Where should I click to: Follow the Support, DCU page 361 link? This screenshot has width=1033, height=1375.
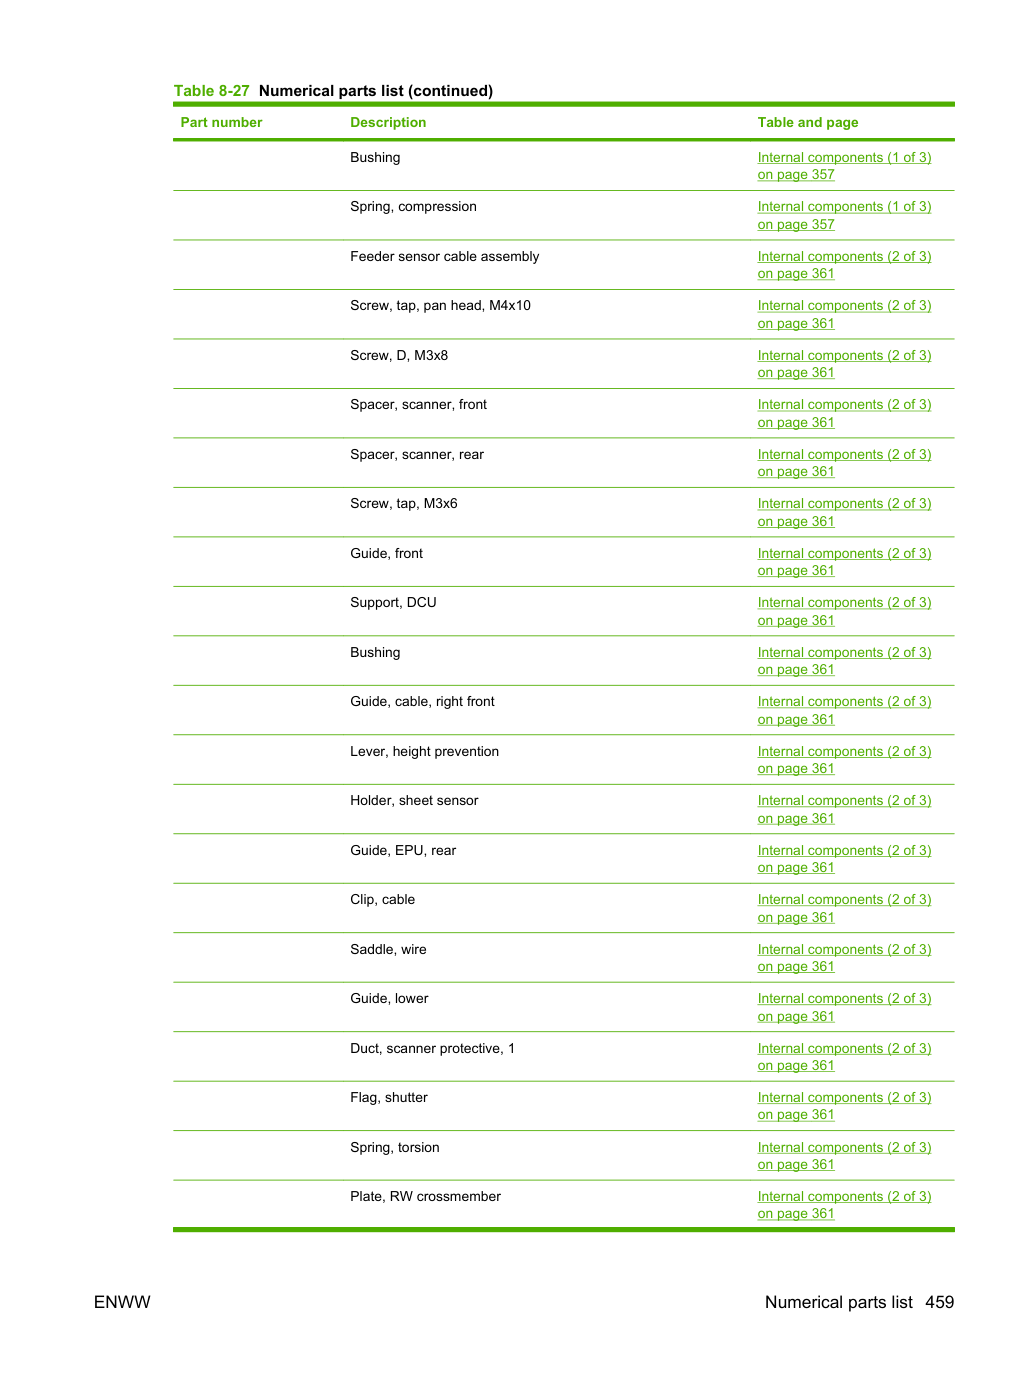click(844, 611)
